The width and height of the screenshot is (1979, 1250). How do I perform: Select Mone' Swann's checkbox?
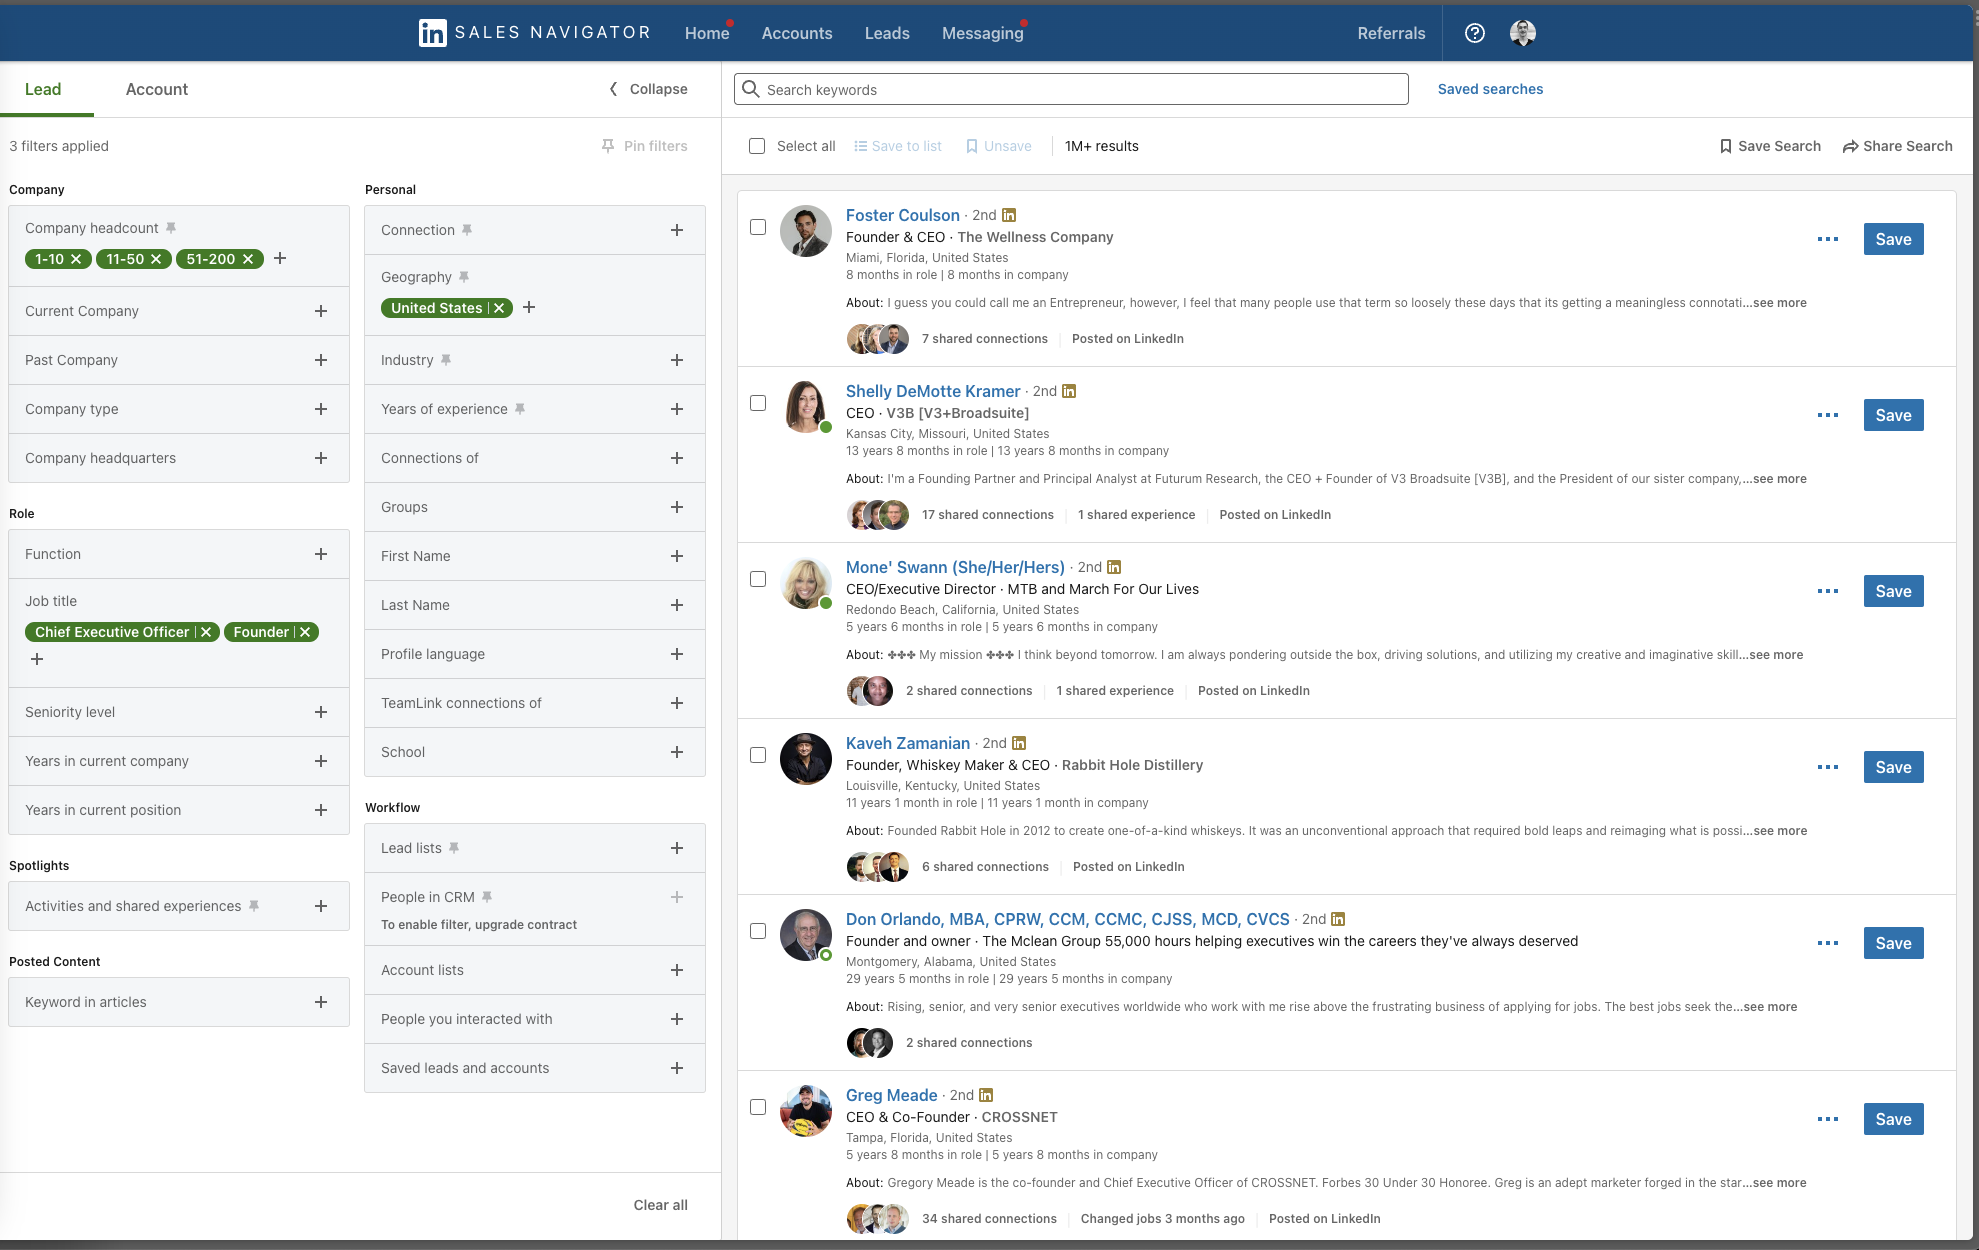click(758, 579)
